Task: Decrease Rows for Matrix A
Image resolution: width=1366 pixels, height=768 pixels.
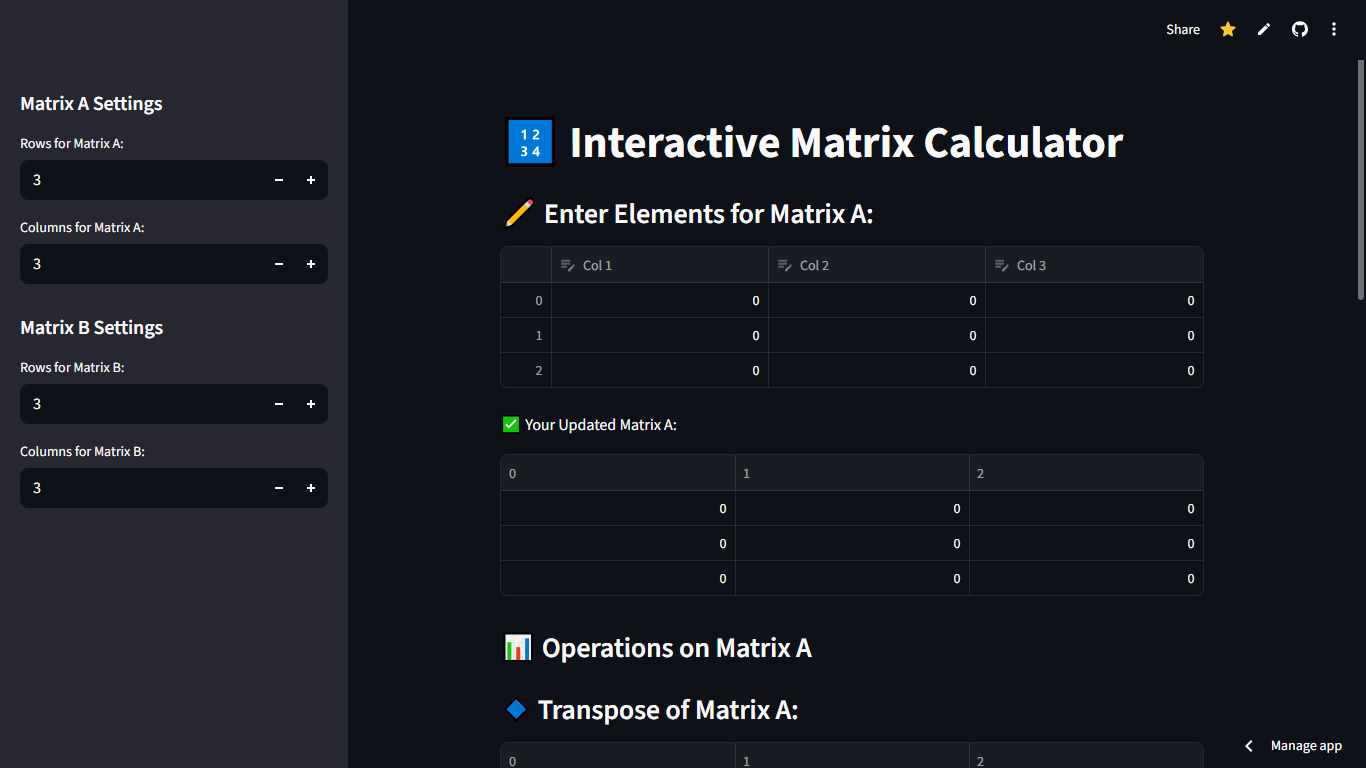Action: coord(279,180)
